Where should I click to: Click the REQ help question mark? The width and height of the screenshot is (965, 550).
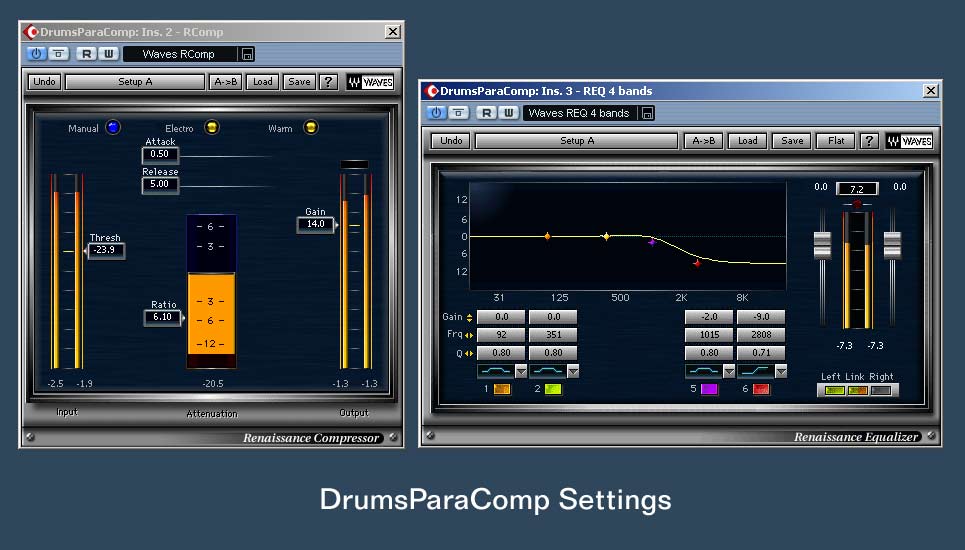coord(870,141)
